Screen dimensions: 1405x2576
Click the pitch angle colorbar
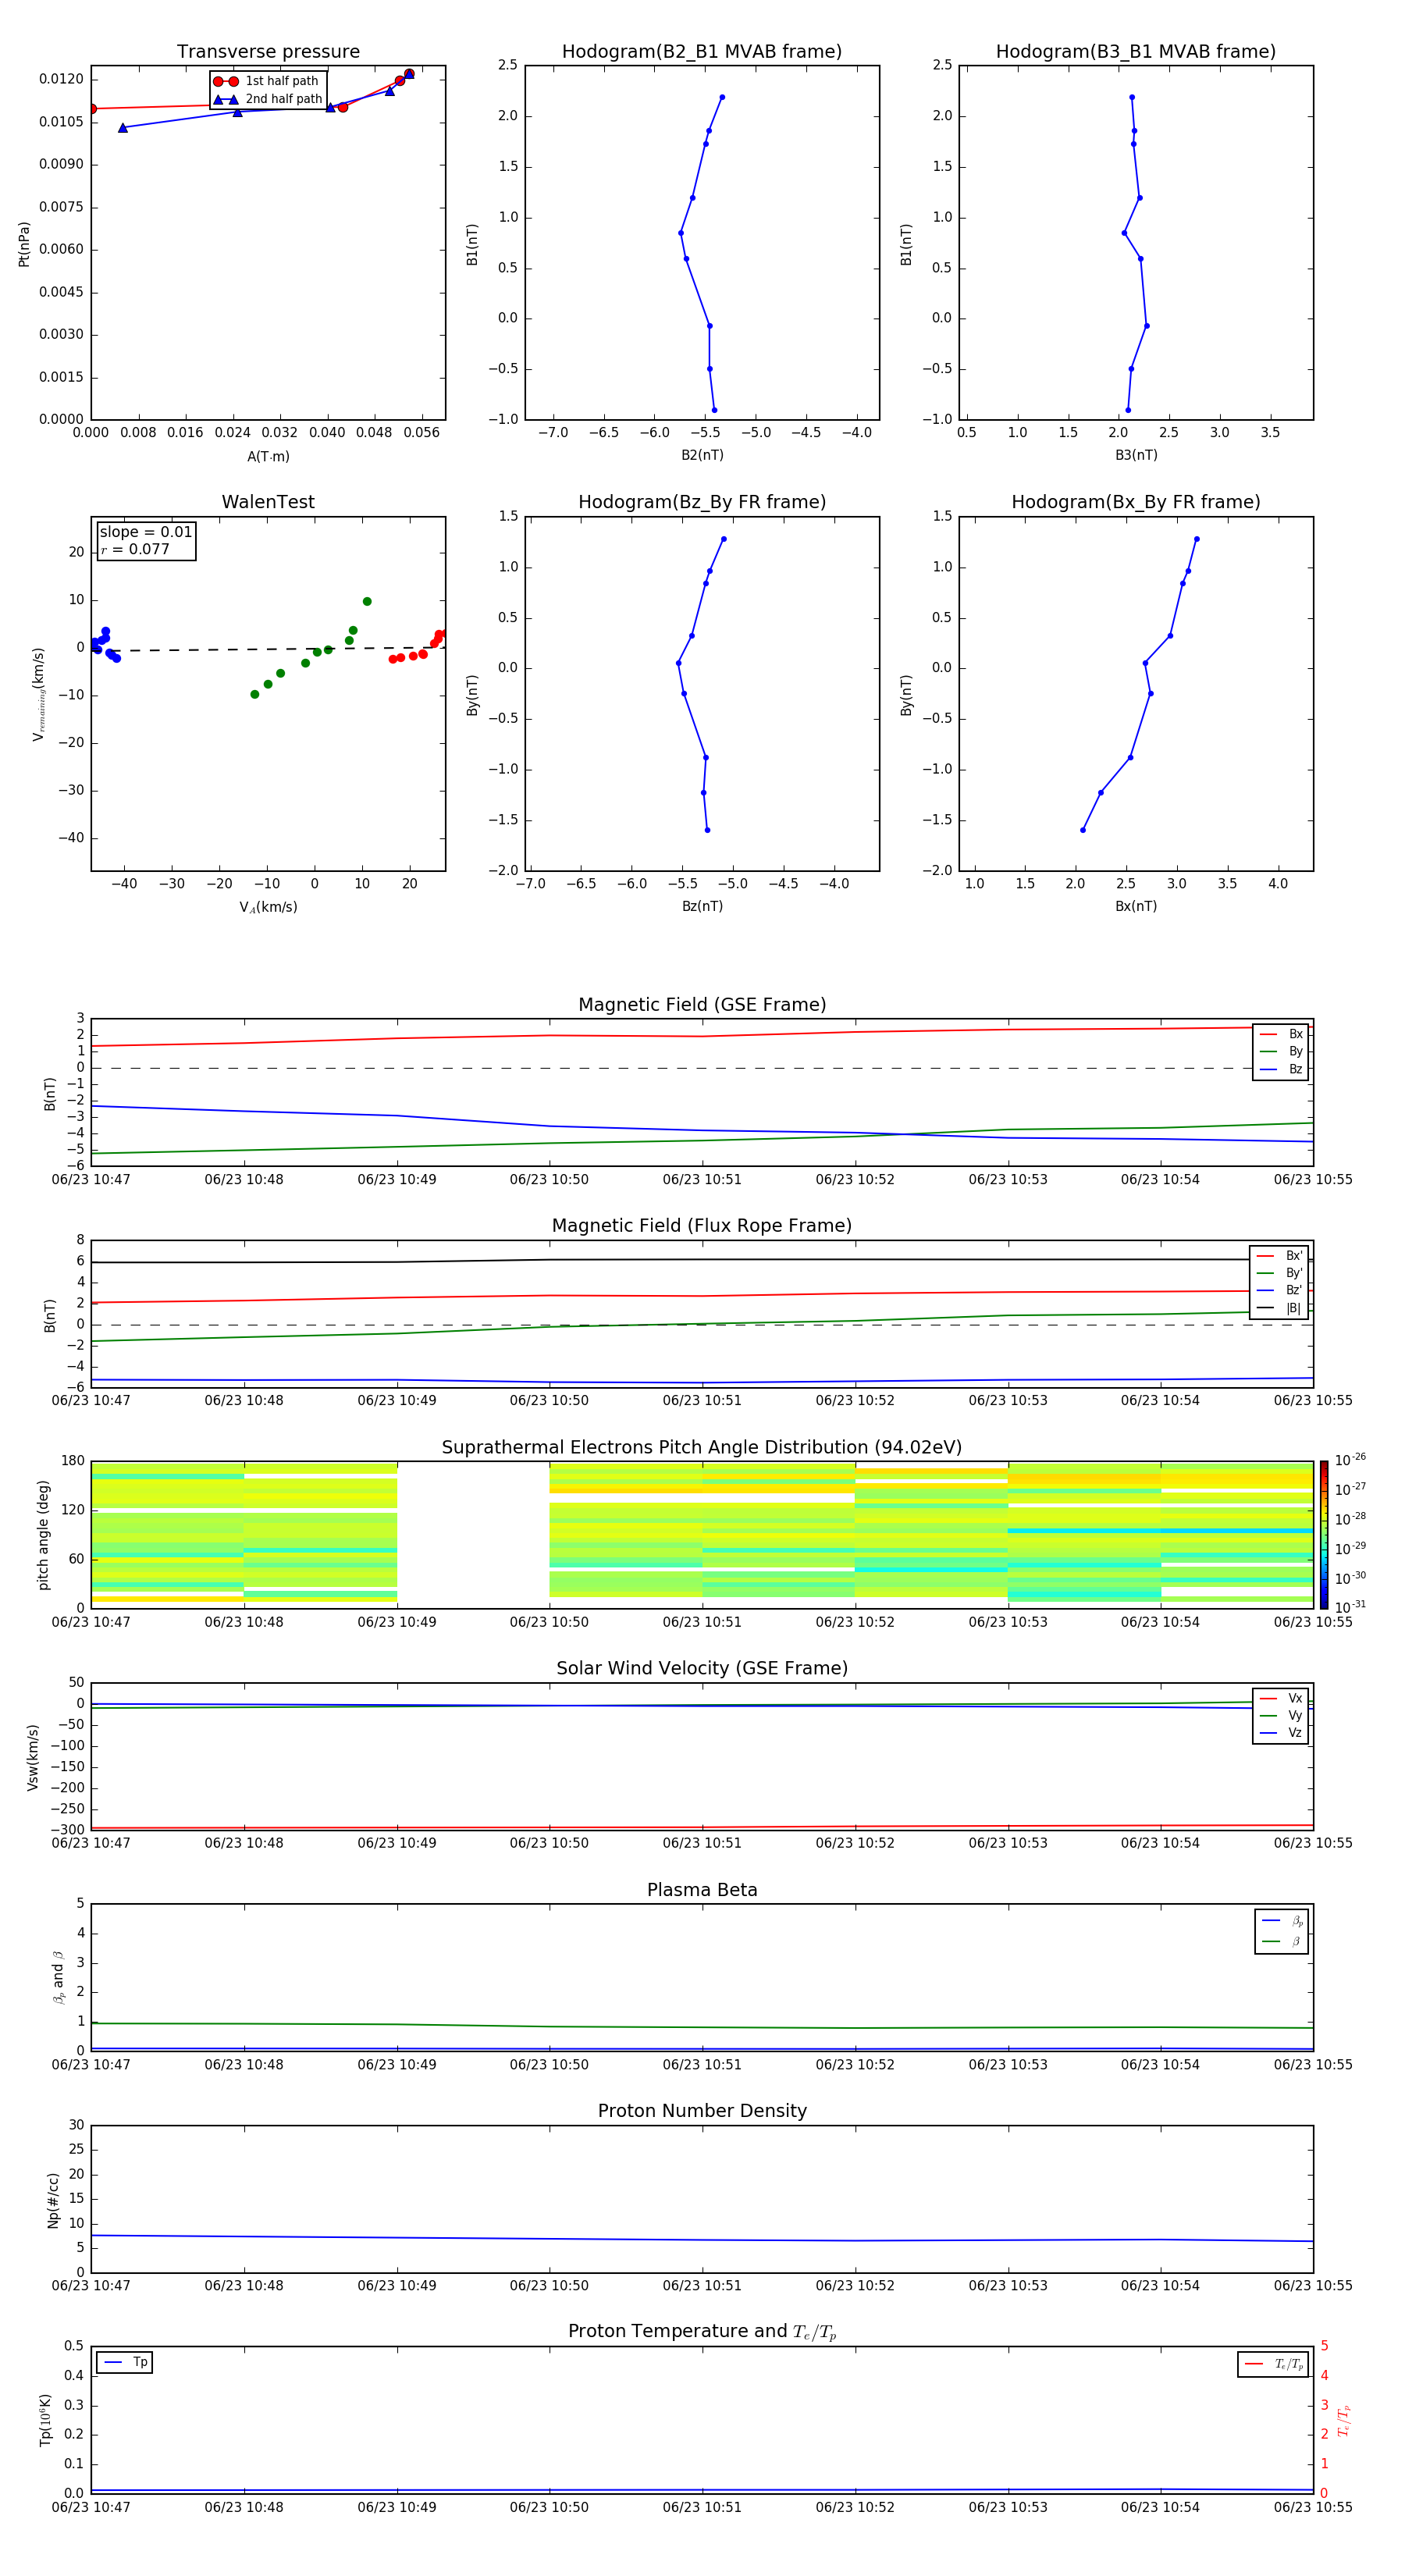[x=1324, y=1535]
